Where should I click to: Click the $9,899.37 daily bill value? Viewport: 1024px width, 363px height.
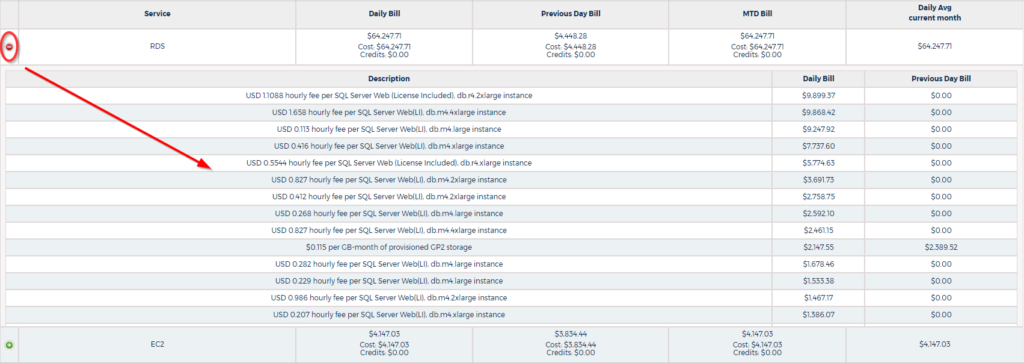tap(818, 95)
